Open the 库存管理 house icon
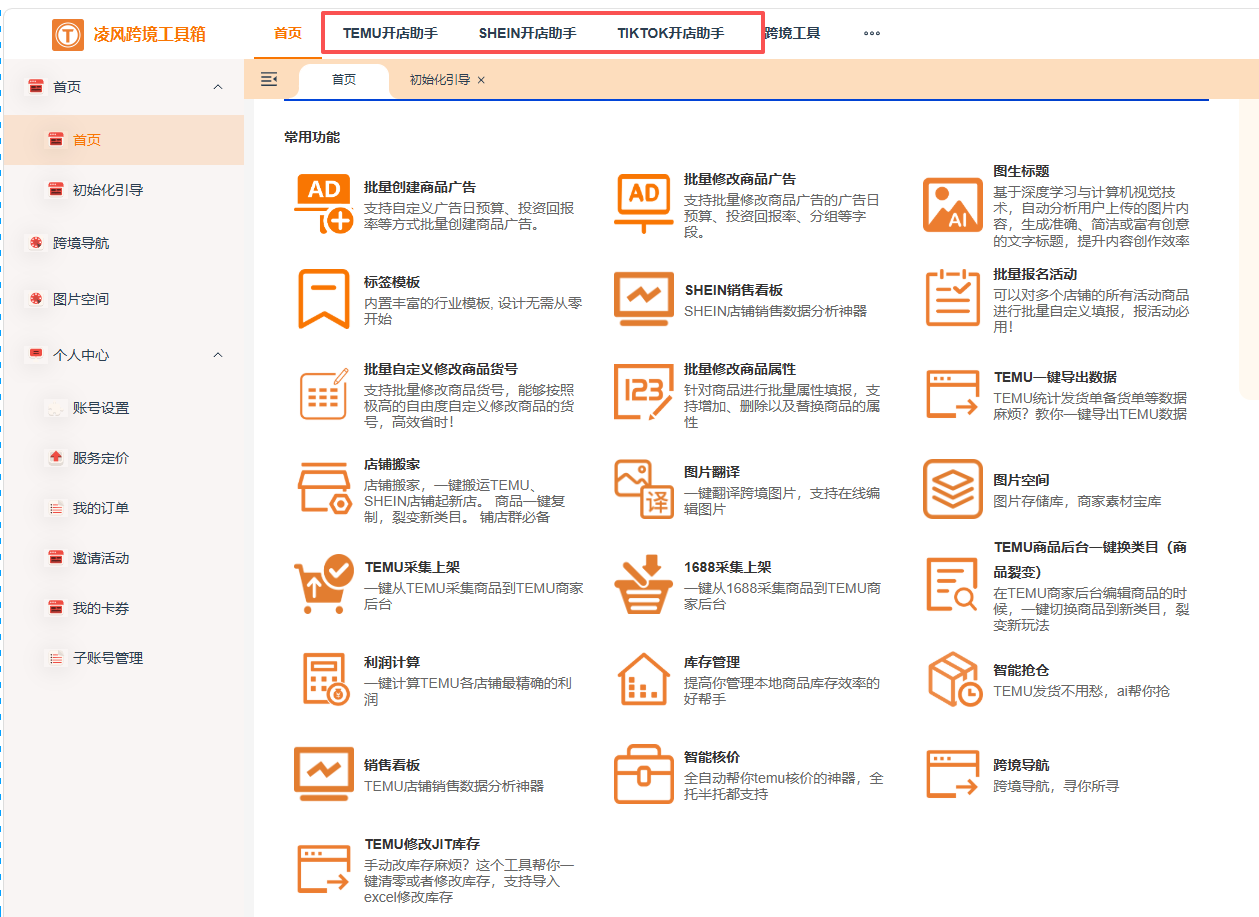The image size is (1259, 917). point(644,678)
